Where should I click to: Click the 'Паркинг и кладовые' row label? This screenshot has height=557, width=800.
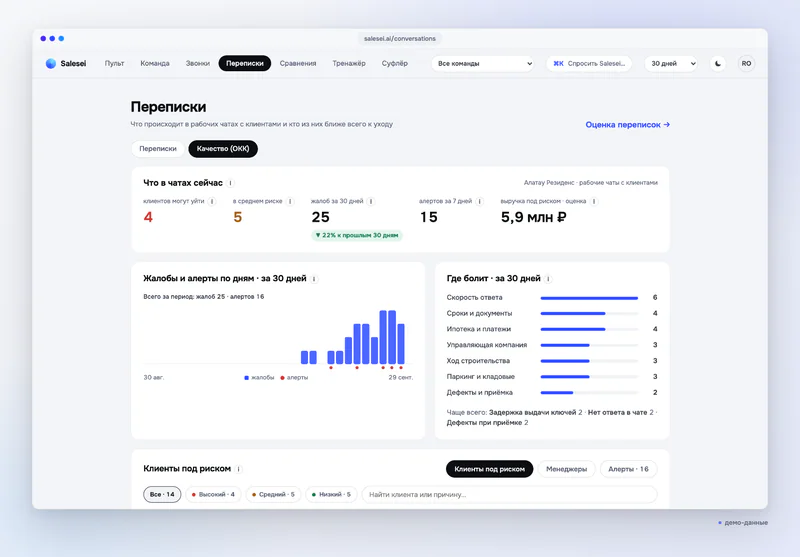pyautogui.click(x=481, y=376)
